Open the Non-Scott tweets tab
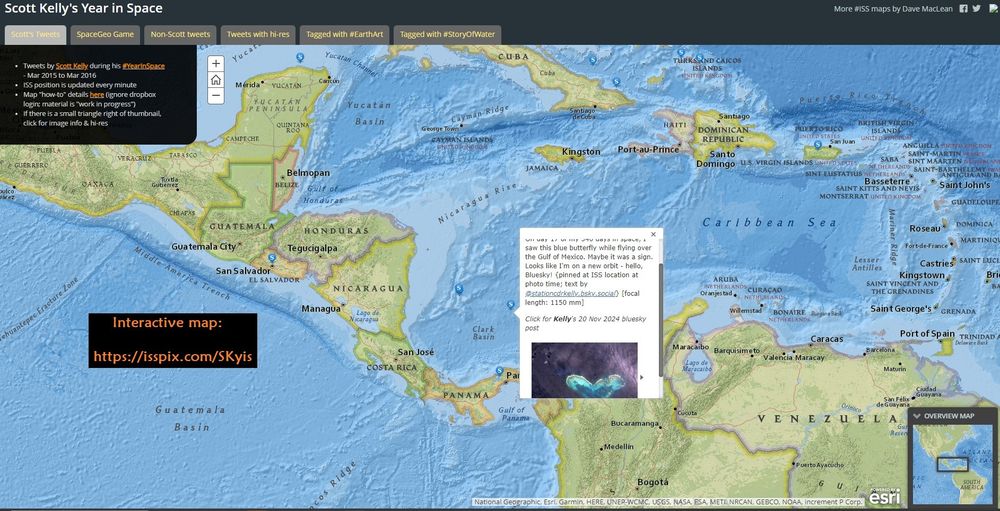Image resolution: width=1000 pixels, height=511 pixels. 180,34
